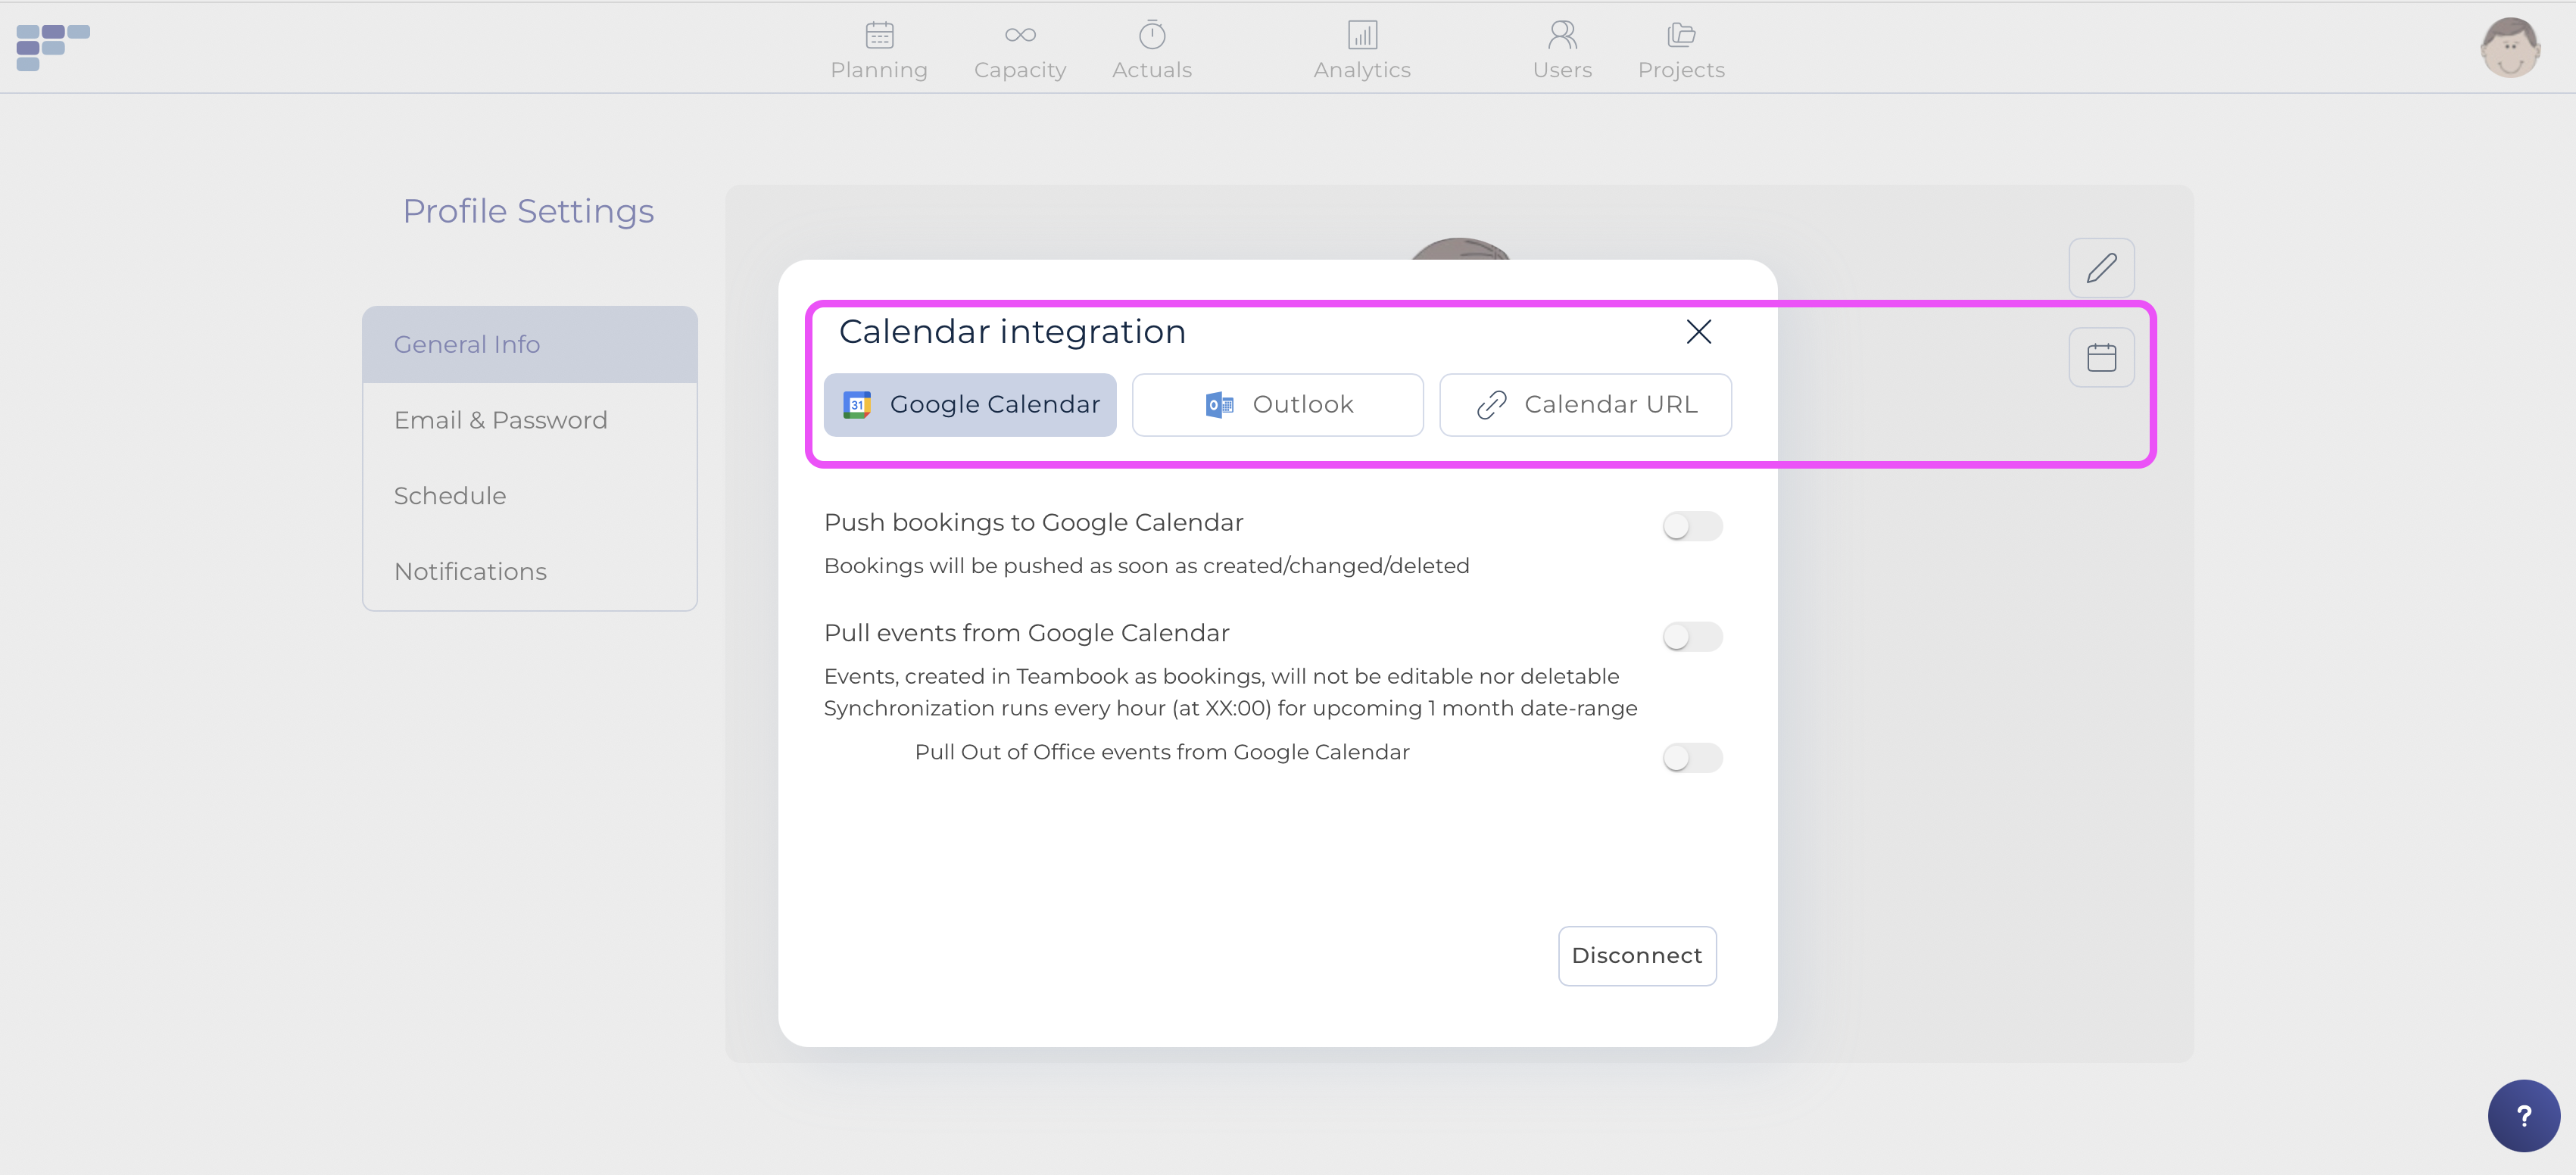Select the Google Calendar tab
The image size is (2576, 1175).
point(970,405)
